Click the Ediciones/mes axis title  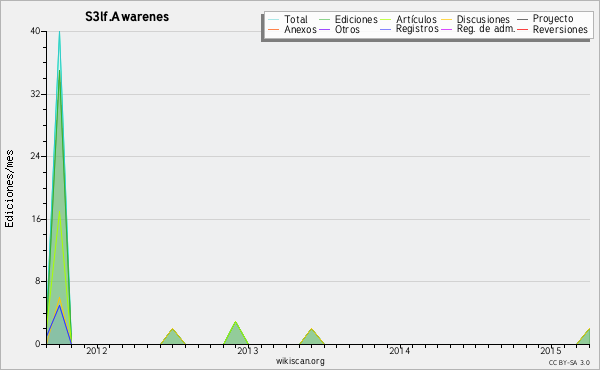(9, 189)
